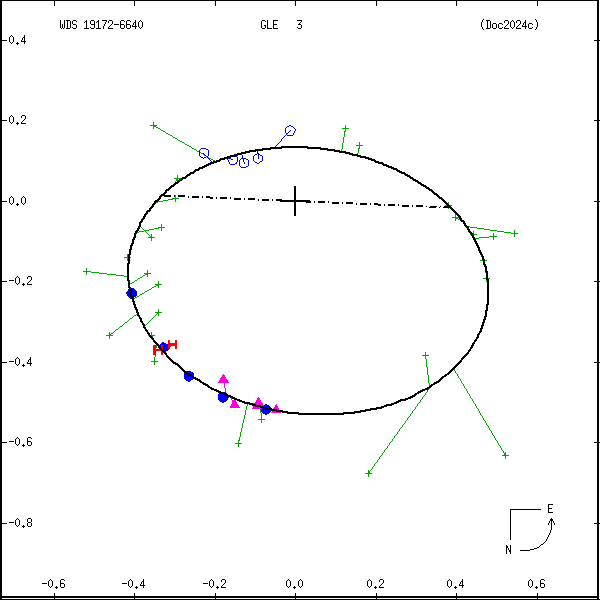Click the WDS 19172-6640 title label

pos(101,24)
